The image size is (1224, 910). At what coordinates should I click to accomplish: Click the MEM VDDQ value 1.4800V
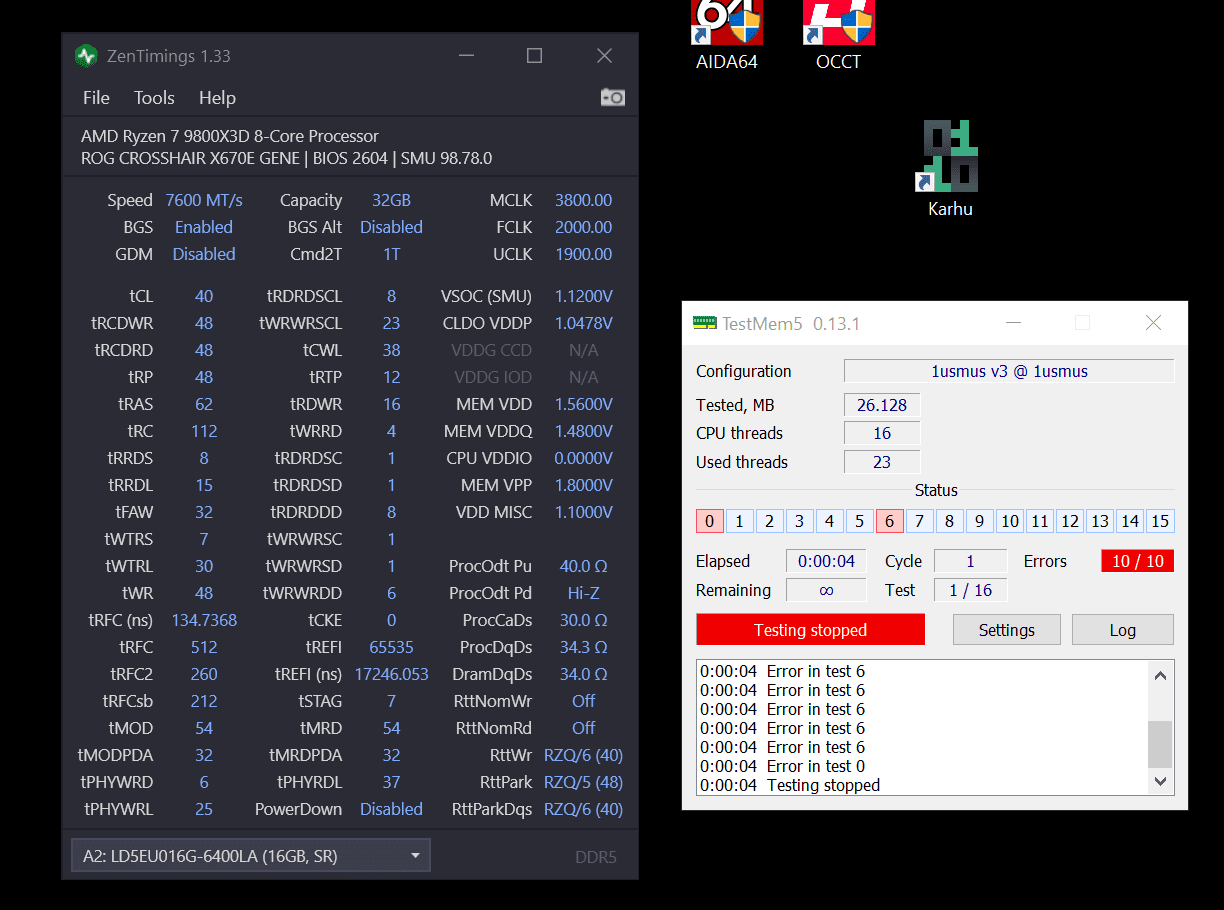point(583,431)
